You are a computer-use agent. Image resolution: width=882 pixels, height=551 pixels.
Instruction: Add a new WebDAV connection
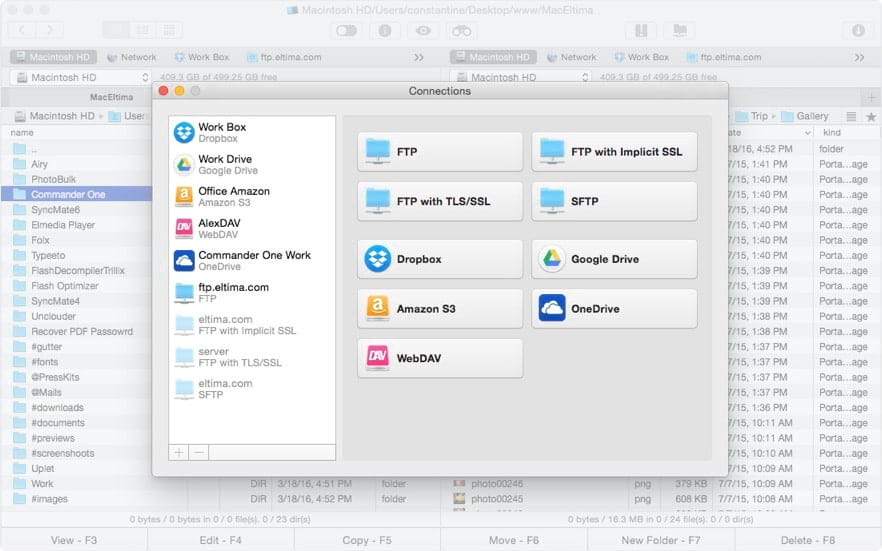(x=440, y=358)
